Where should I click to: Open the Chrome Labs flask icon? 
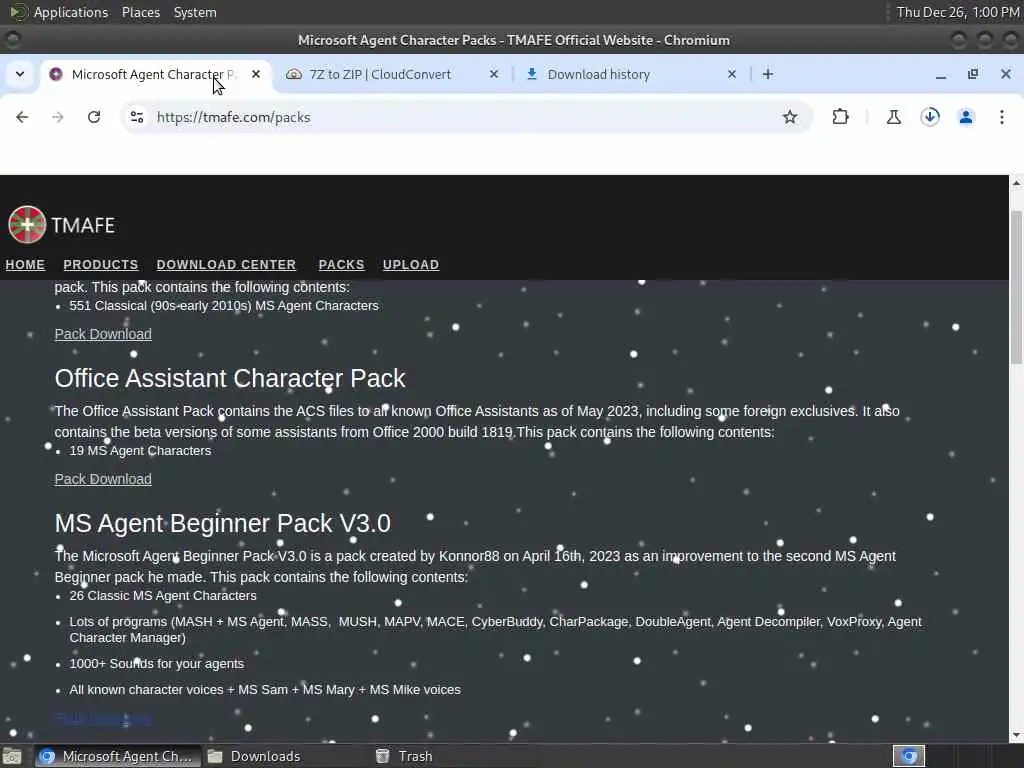(x=893, y=117)
